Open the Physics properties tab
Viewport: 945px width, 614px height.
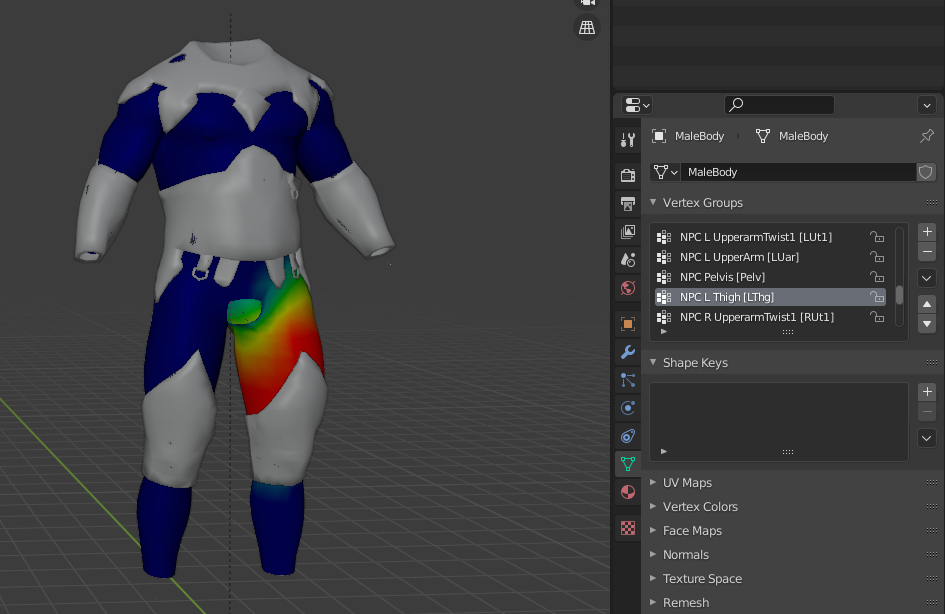click(x=627, y=408)
